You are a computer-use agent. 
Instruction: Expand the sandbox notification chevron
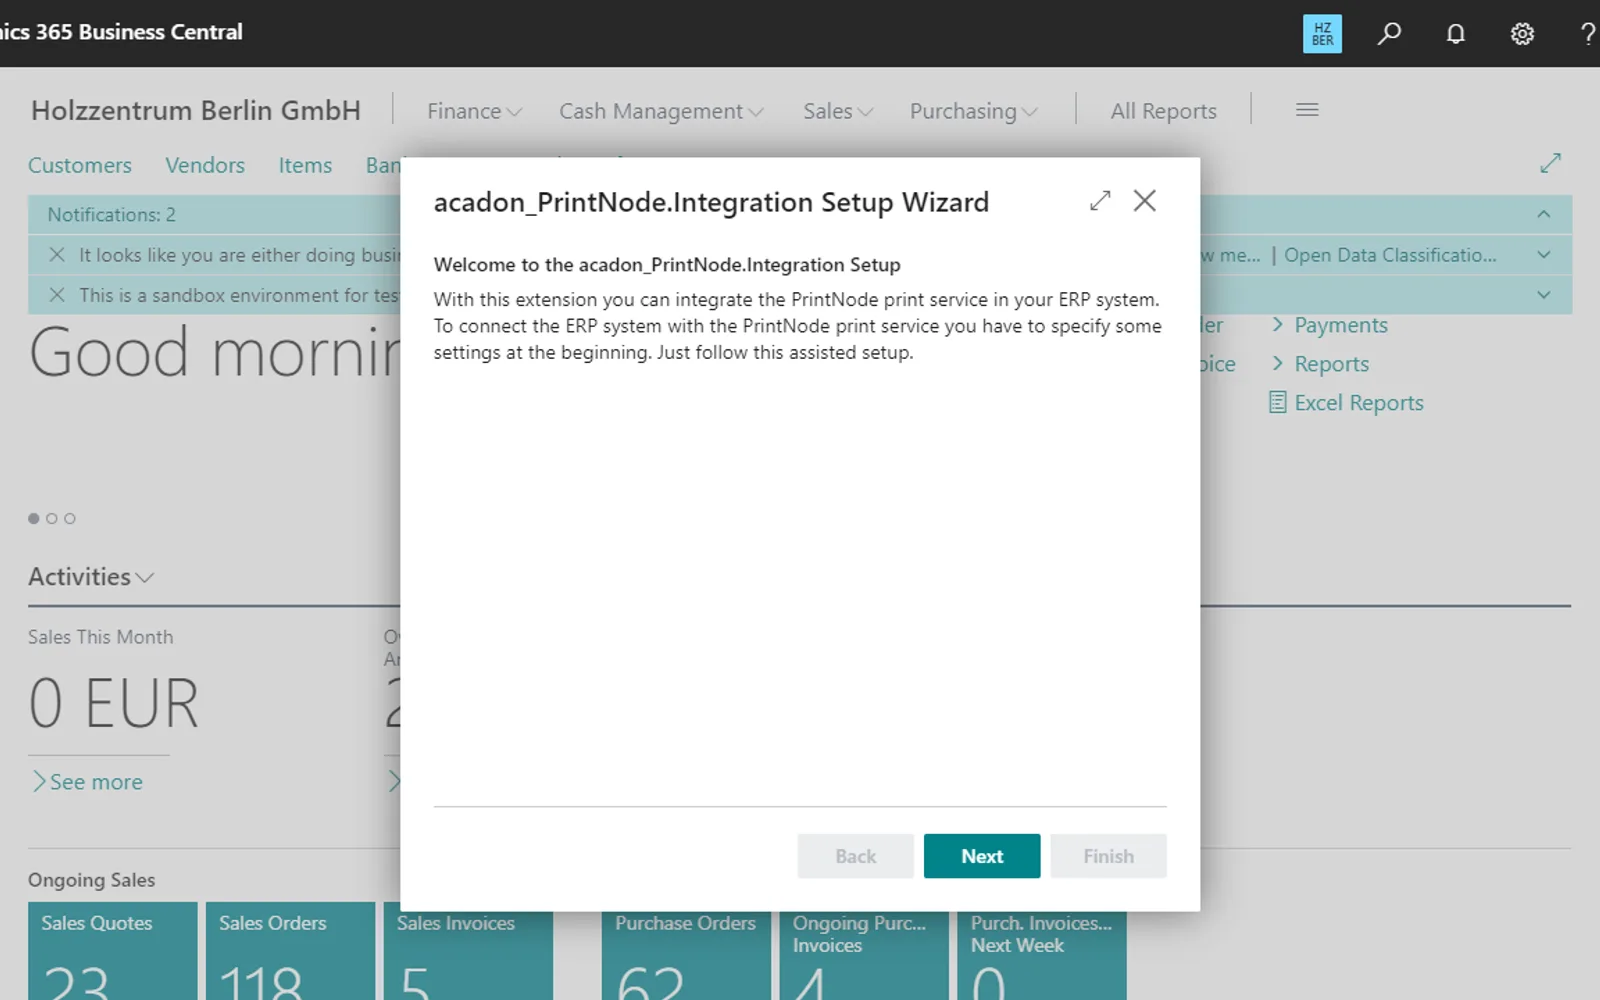(x=1544, y=295)
